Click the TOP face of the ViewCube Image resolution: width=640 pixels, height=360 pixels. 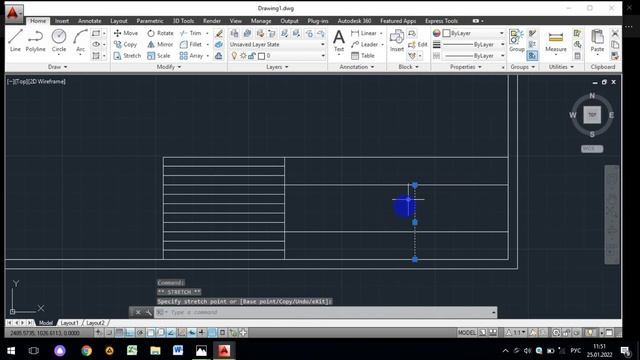[592, 115]
